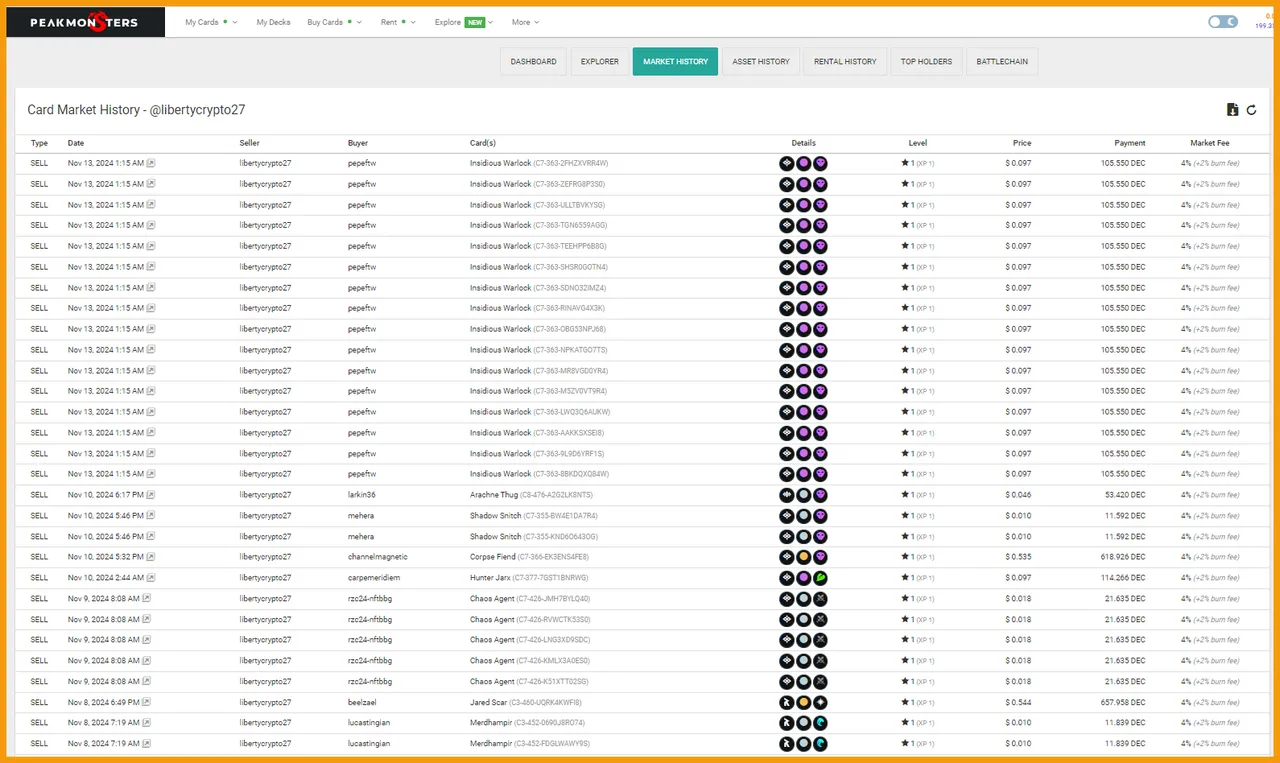Expand the More dropdown menu
This screenshot has width=1280, height=763.
[525, 22]
